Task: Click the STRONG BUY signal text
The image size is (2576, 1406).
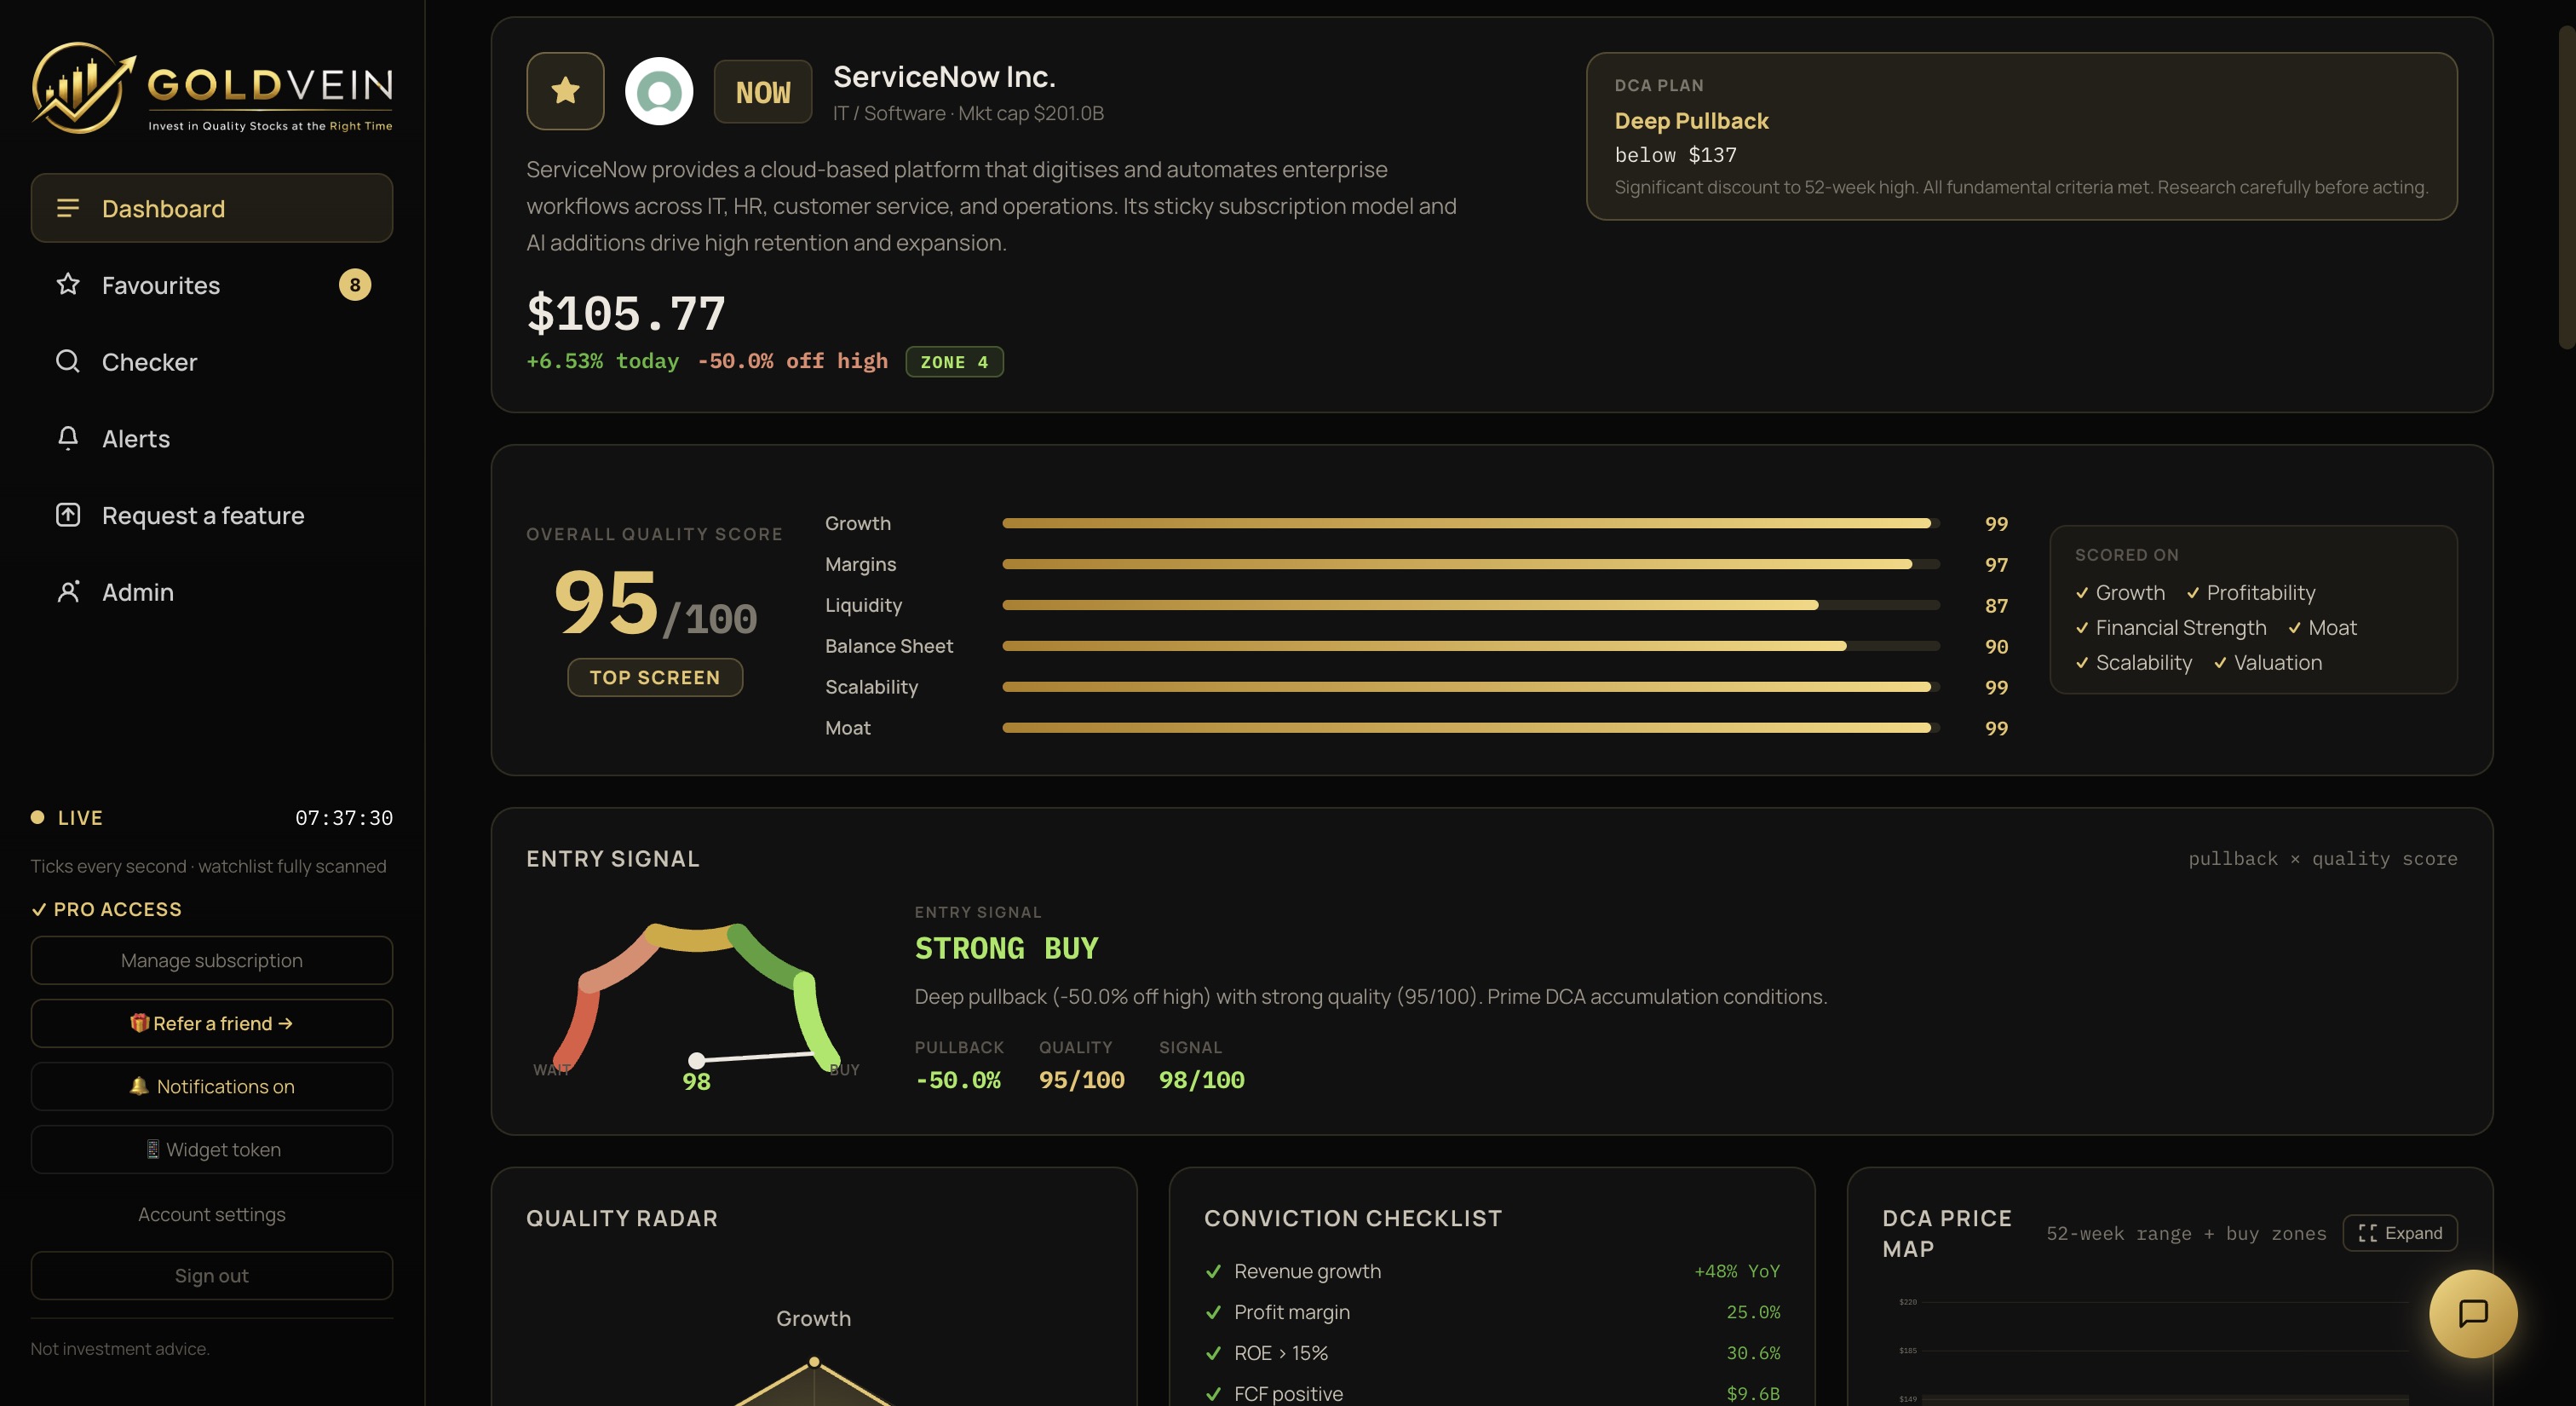Action: click(x=1006, y=948)
